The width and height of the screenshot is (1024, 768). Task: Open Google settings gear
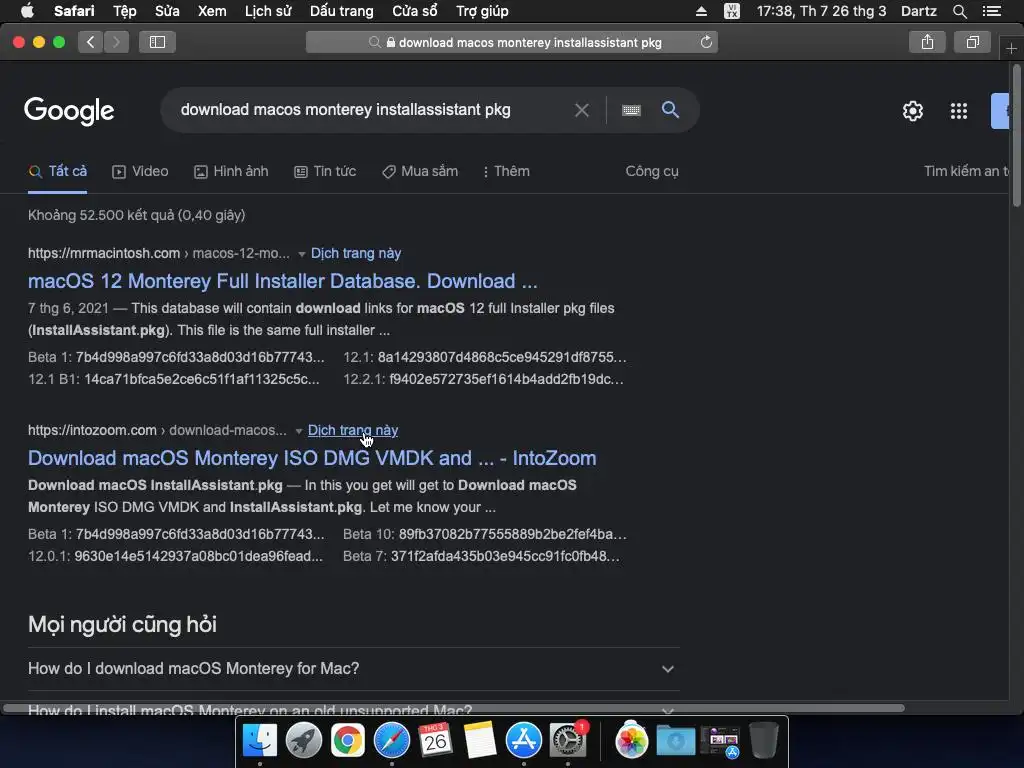pos(912,111)
